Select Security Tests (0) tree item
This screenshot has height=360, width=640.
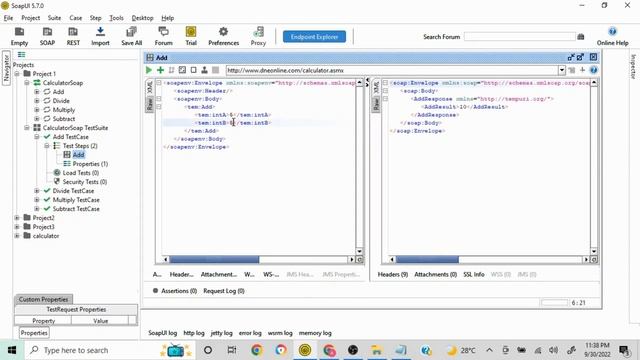point(85,182)
